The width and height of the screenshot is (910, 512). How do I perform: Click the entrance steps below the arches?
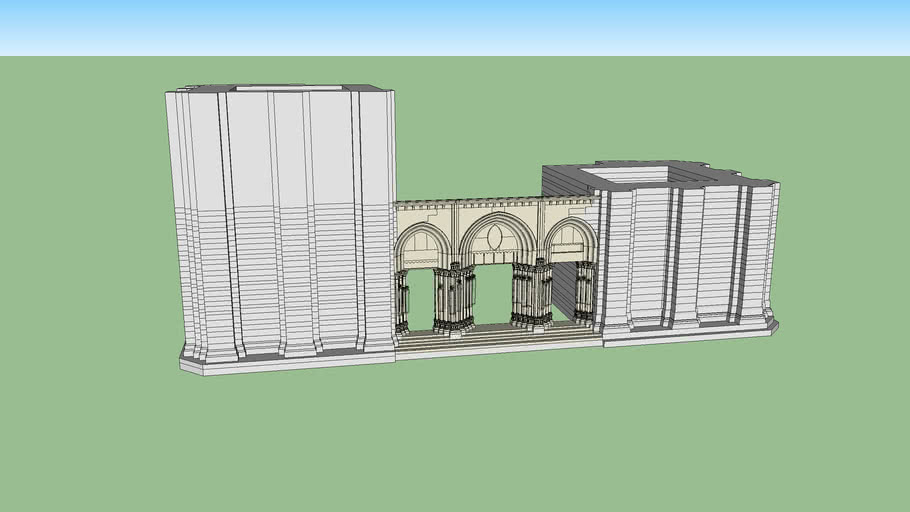495,338
